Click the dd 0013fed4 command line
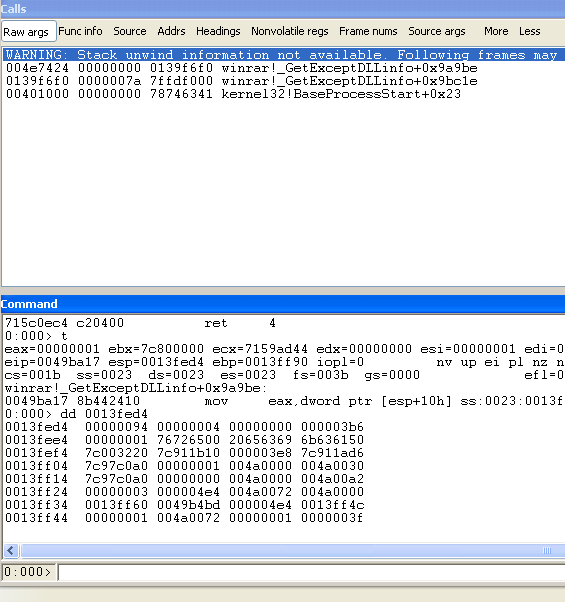565x602 pixels. [76, 414]
